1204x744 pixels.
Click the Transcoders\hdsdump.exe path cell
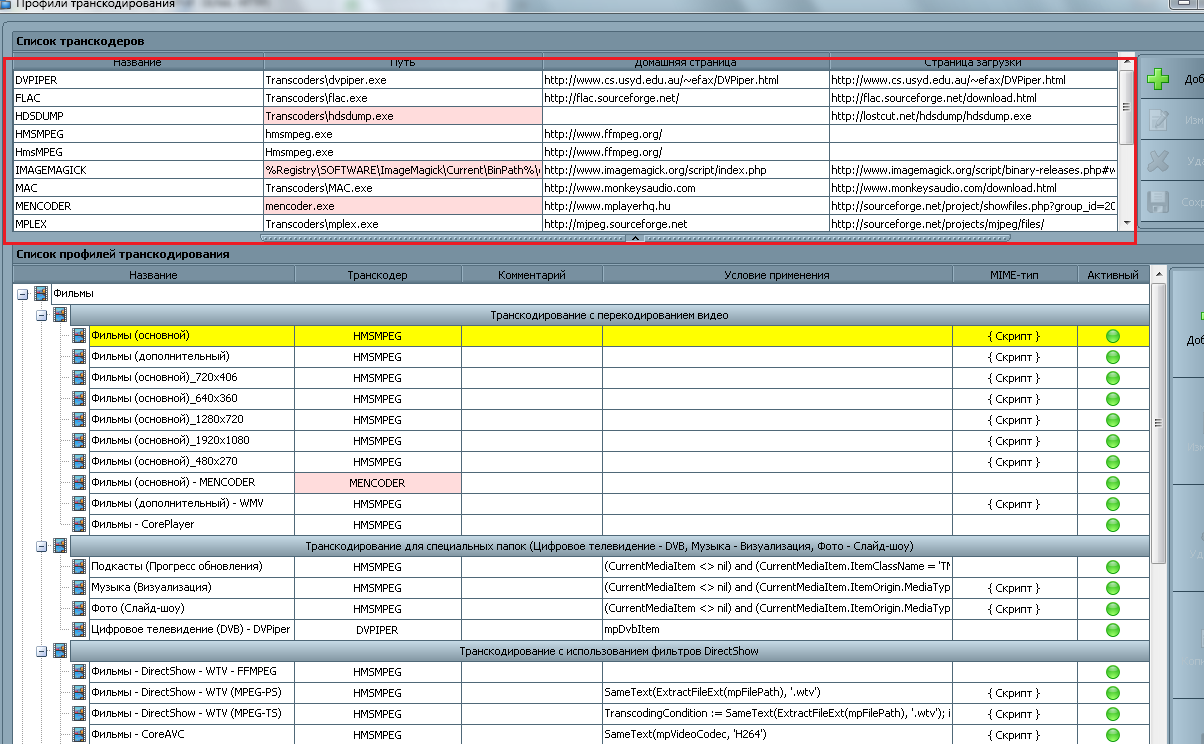[403, 116]
